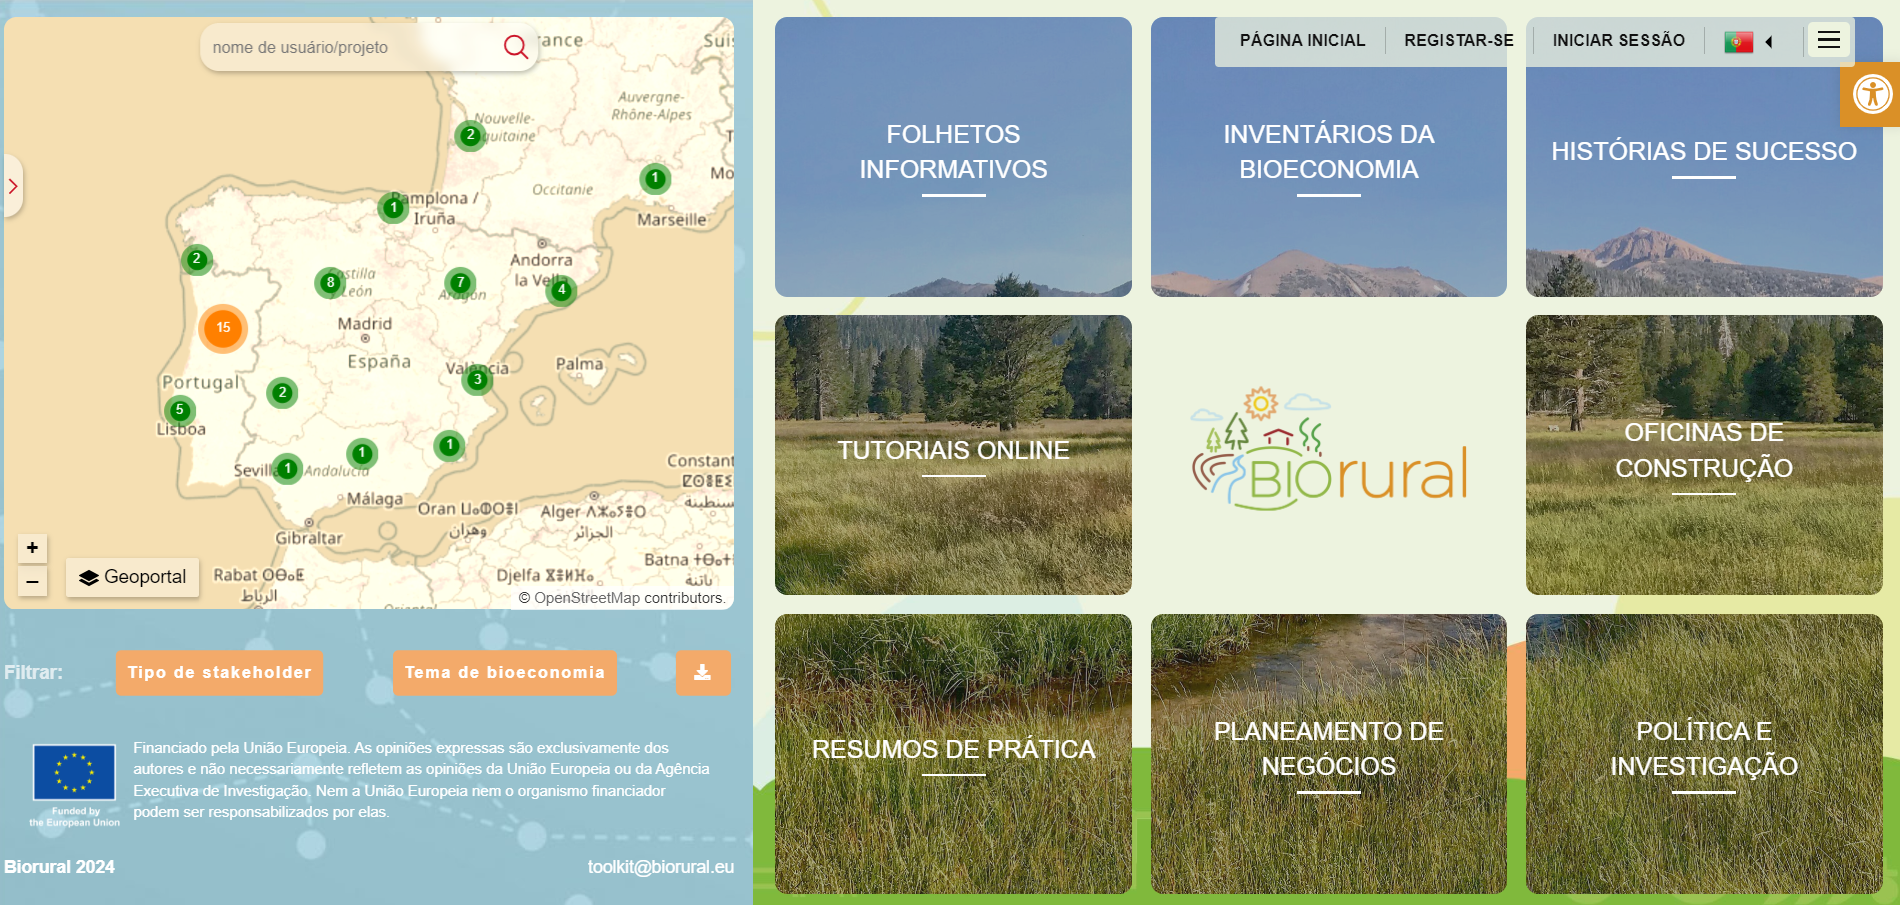Zoom in on the map
Screen dimensions: 1900x905
pyautogui.click(x=32, y=548)
